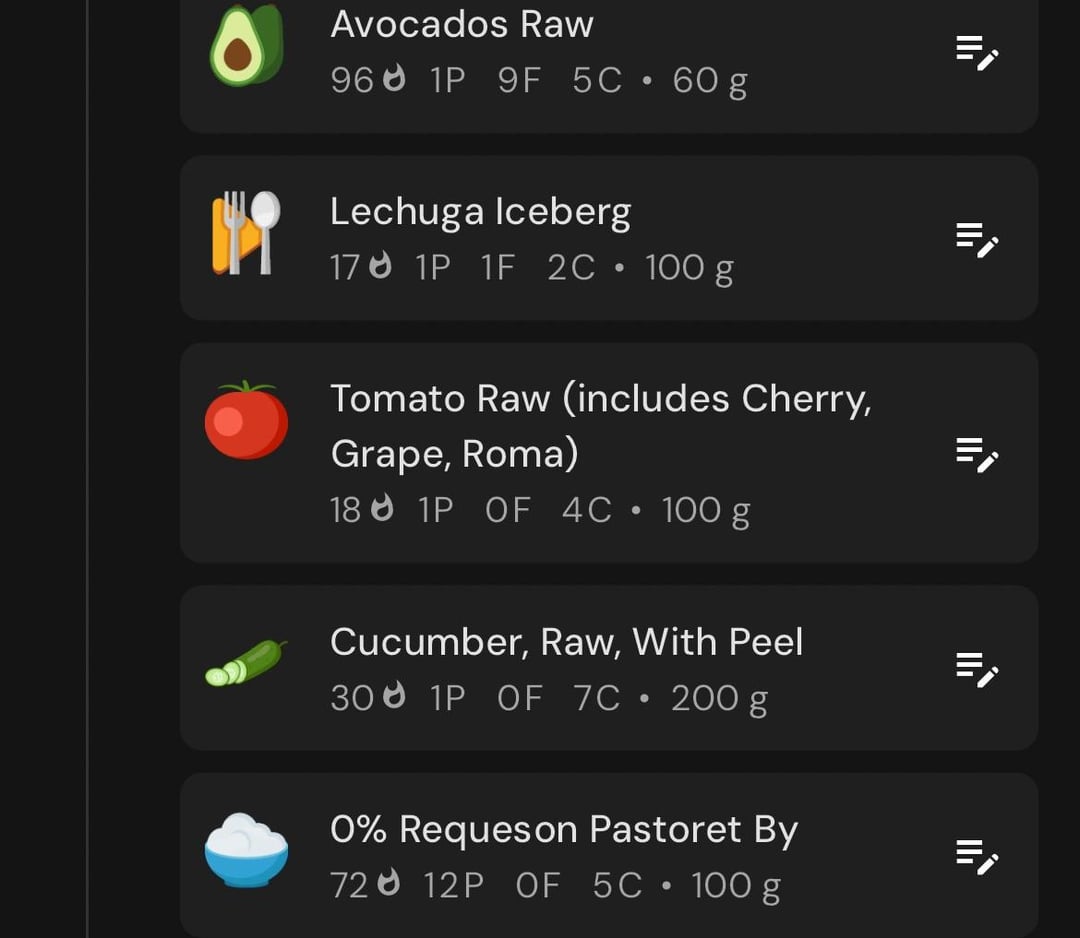Open Cucumber, Raw, With Peel entry
The image size is (1080, 938).
pos(566,642)
